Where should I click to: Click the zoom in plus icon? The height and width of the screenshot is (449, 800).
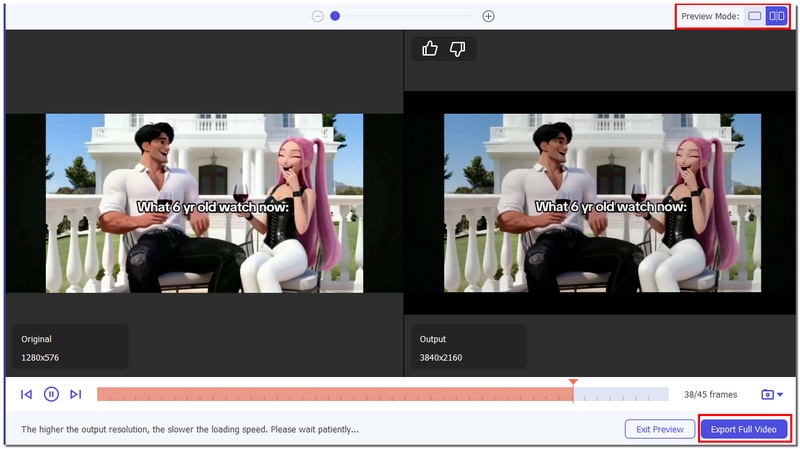pos(488,16)
